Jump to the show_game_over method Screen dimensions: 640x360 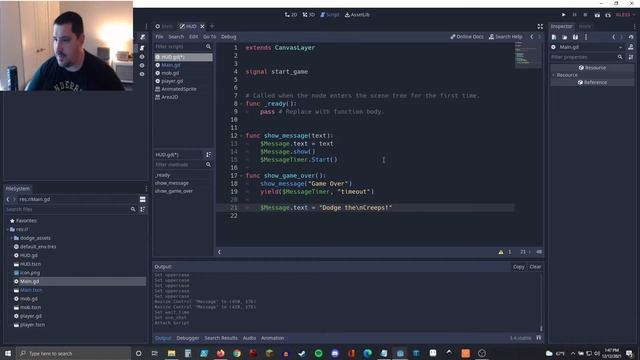pos(174,191)
